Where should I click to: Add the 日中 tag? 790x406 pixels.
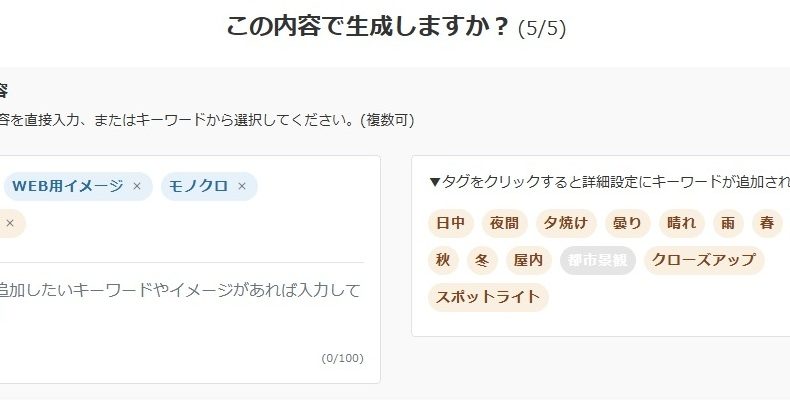(450, 223)
